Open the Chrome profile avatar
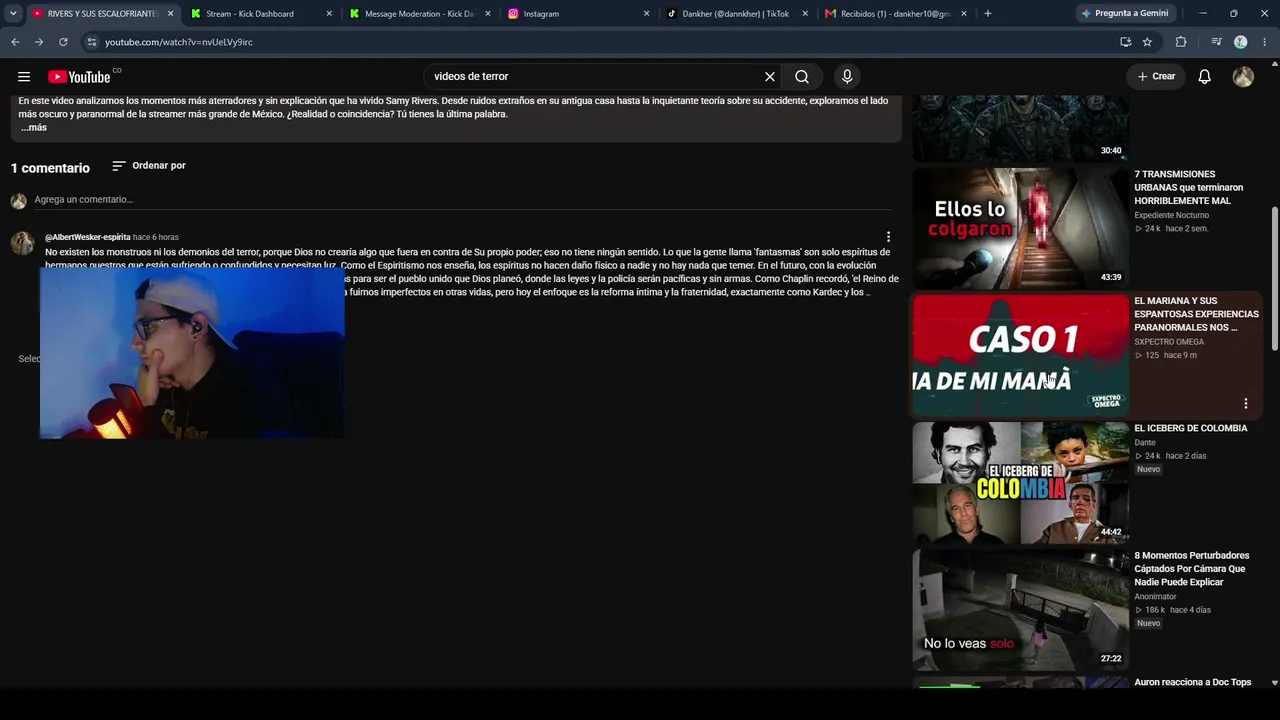 point(1241,42)
